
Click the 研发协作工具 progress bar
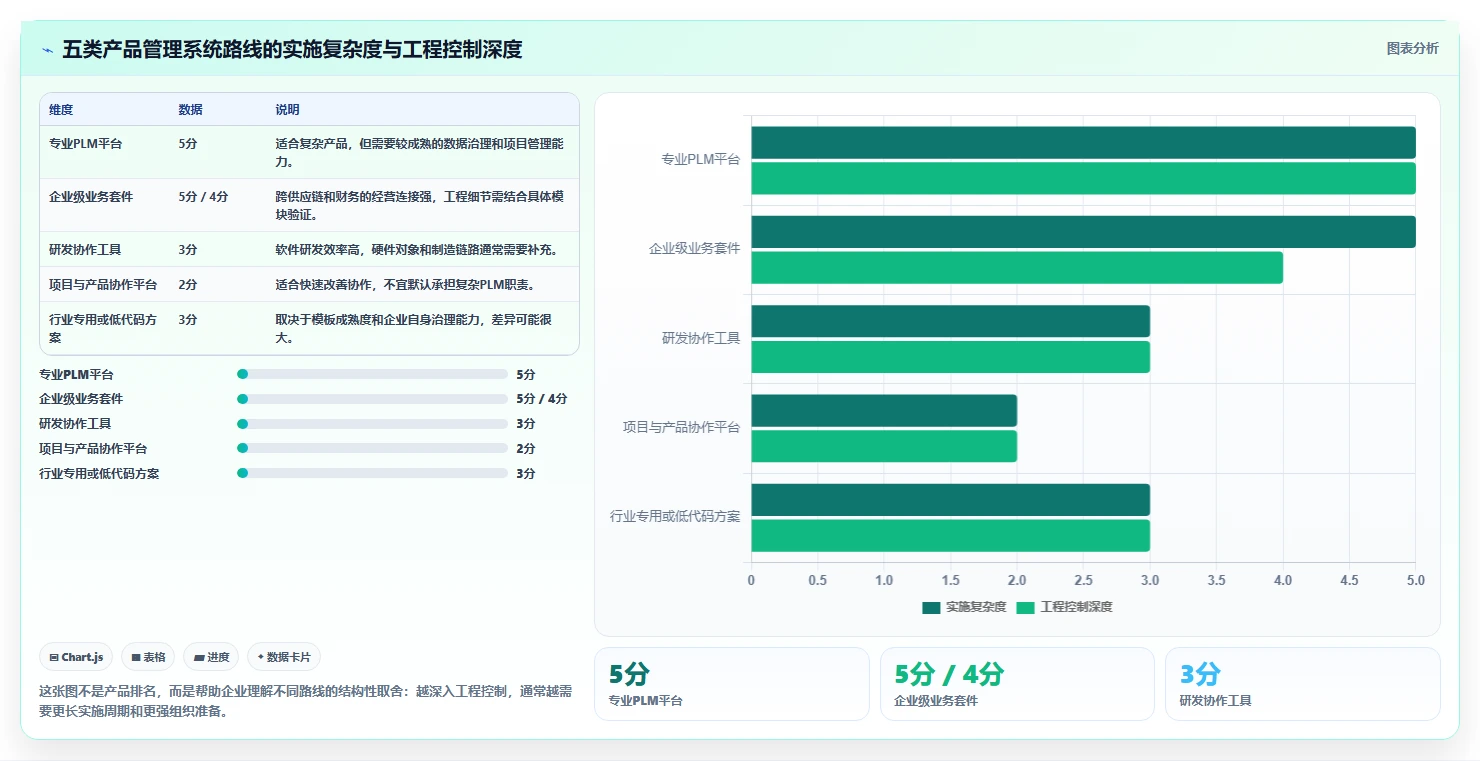click(x=372, y=424)
